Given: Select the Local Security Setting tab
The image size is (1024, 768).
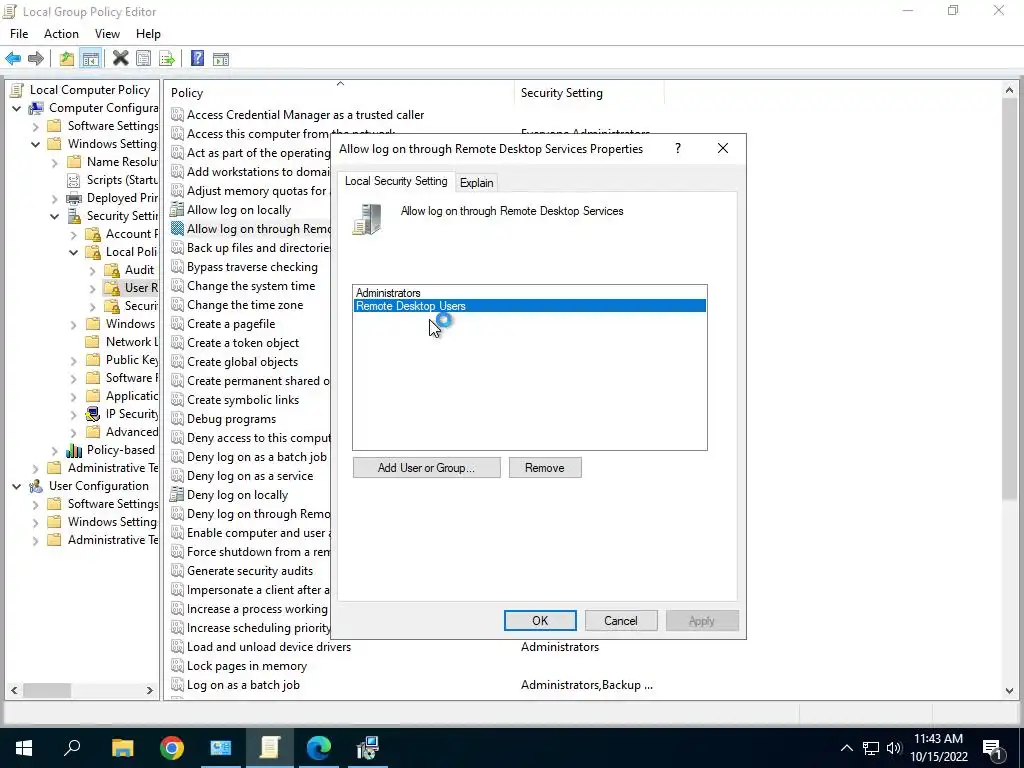Looking at the screenshot, I should (x=396, y=181).
